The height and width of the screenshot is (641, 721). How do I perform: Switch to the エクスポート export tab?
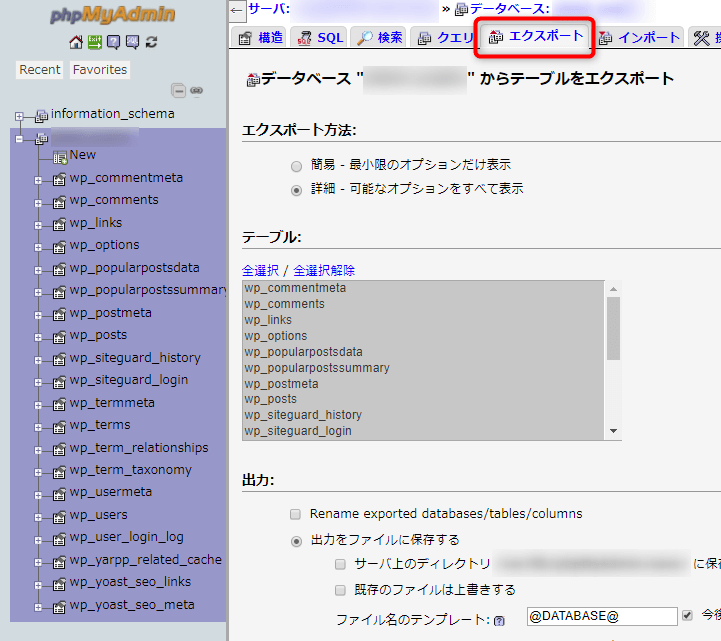pos(535,36)
